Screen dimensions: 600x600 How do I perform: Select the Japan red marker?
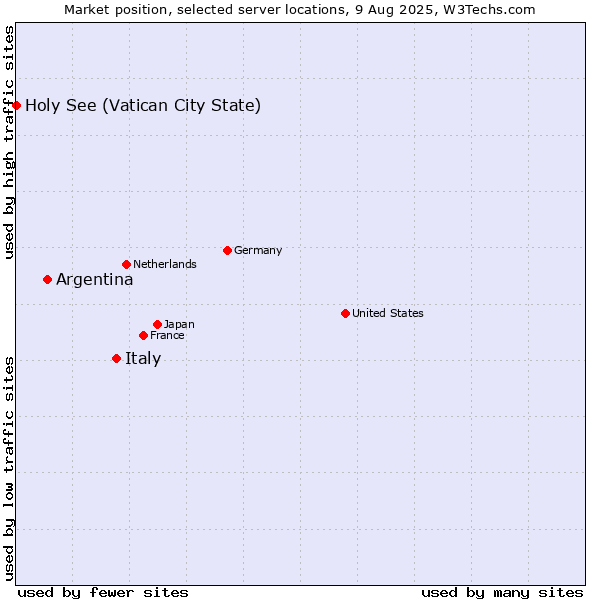click(158, 324)
